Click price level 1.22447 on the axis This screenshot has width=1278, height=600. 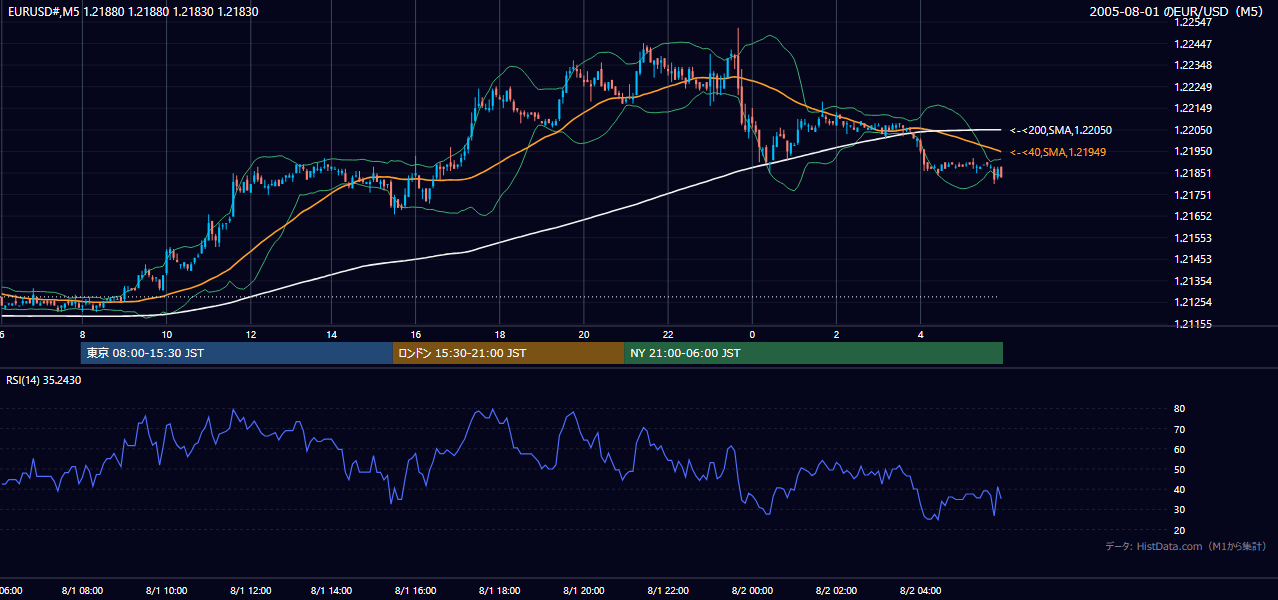pos(1194,44)
